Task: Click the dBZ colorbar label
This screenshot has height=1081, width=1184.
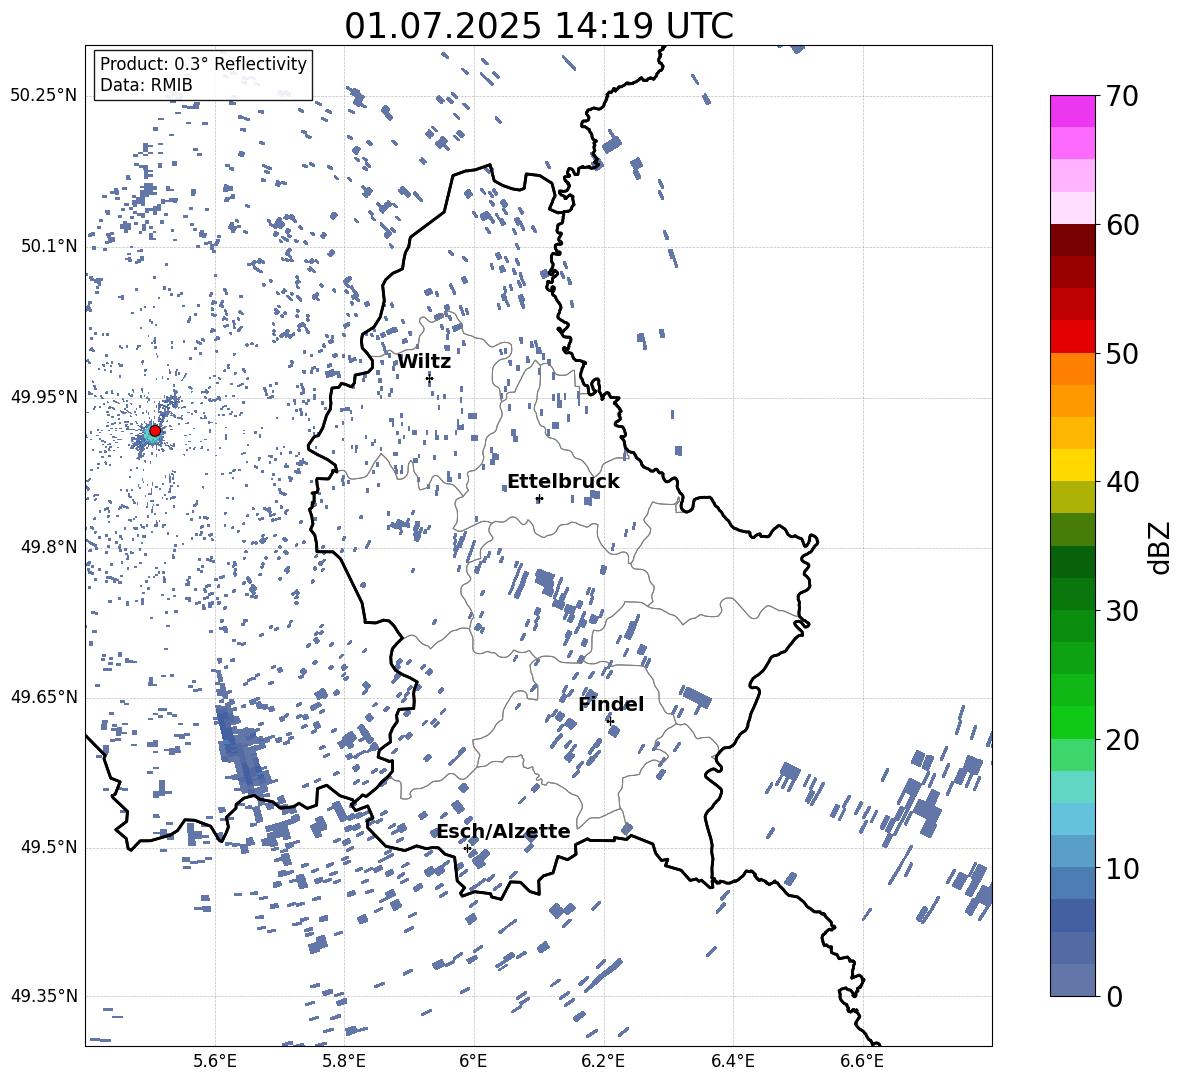Action: [1161, 548]
